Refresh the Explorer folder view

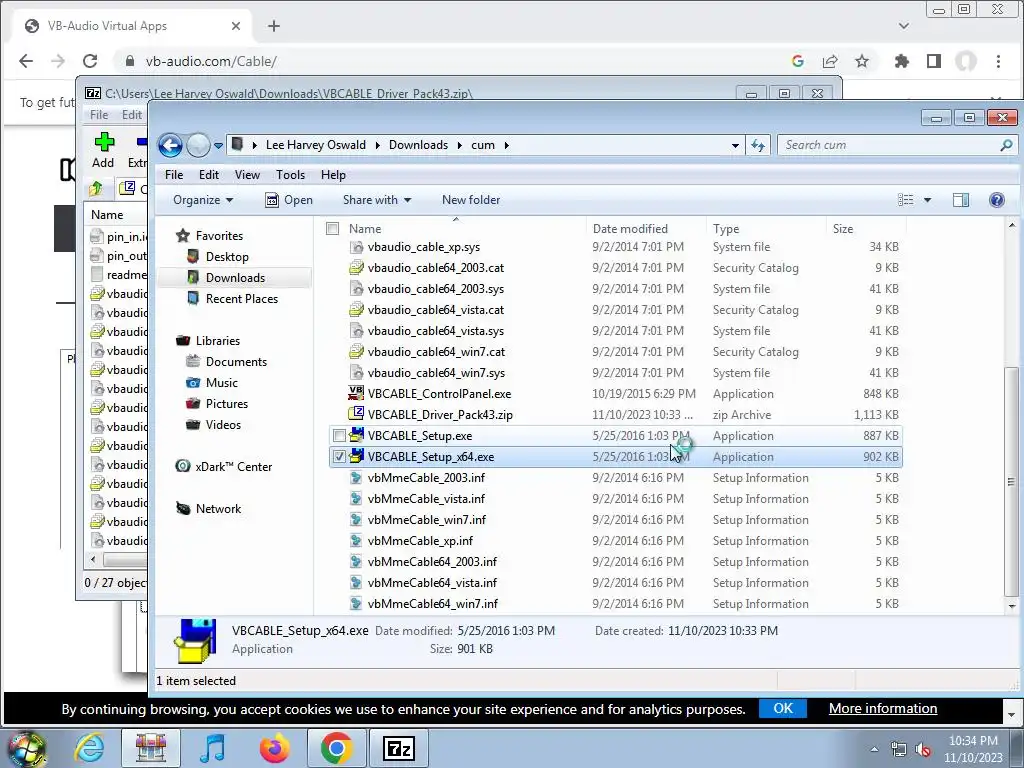[x=758, y=145]
